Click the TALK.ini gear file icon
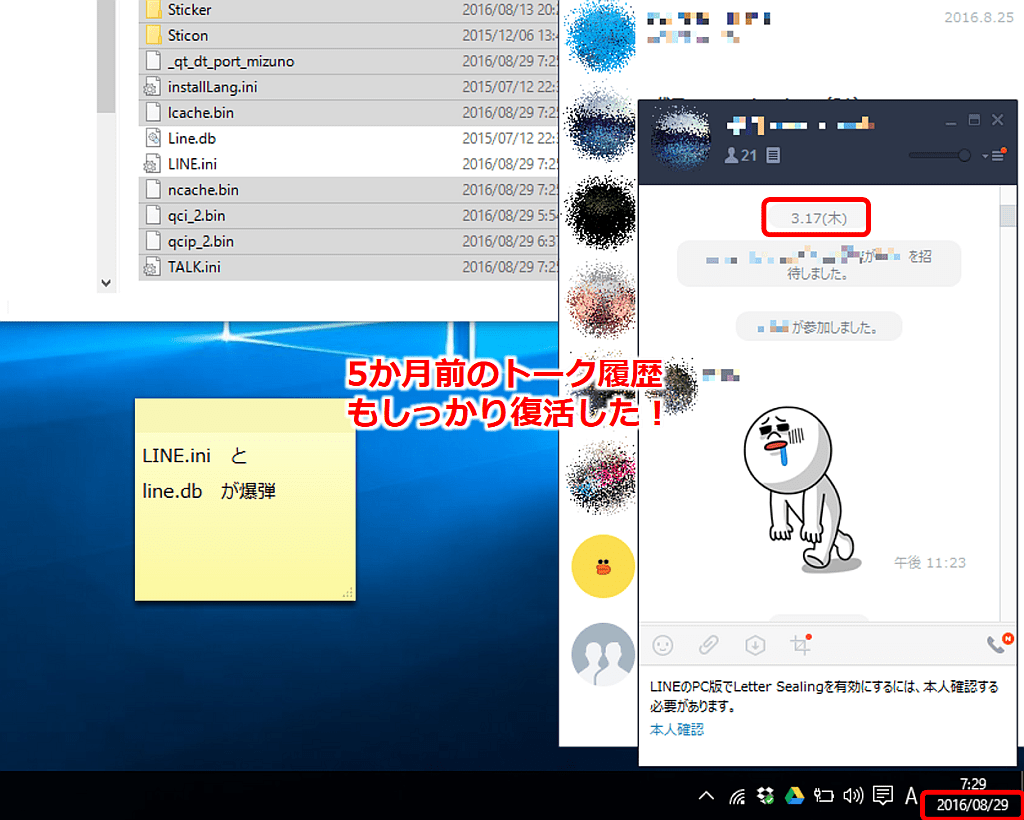This screenshot has width=1024, height=820. point(153,267)
